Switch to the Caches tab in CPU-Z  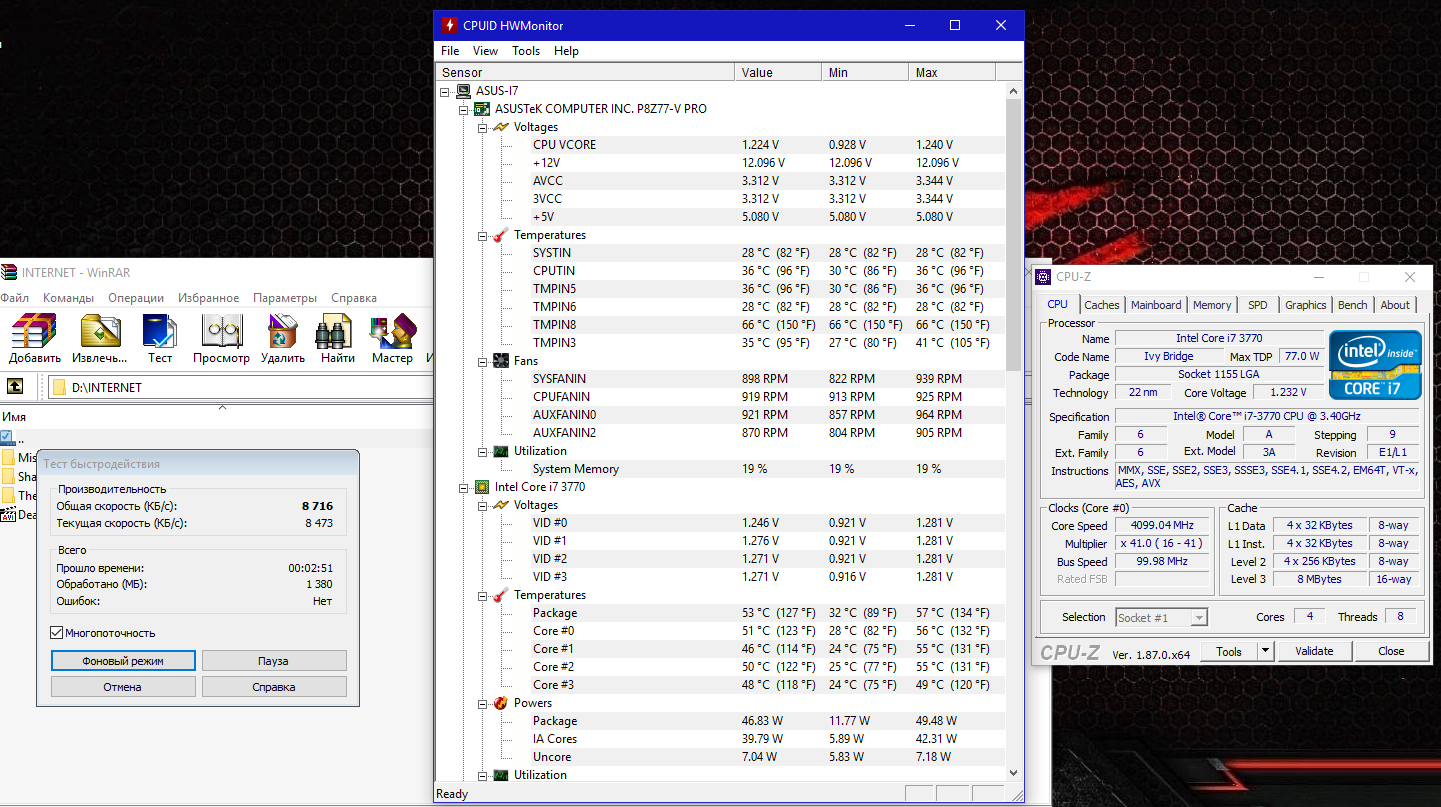(1102, 305)
